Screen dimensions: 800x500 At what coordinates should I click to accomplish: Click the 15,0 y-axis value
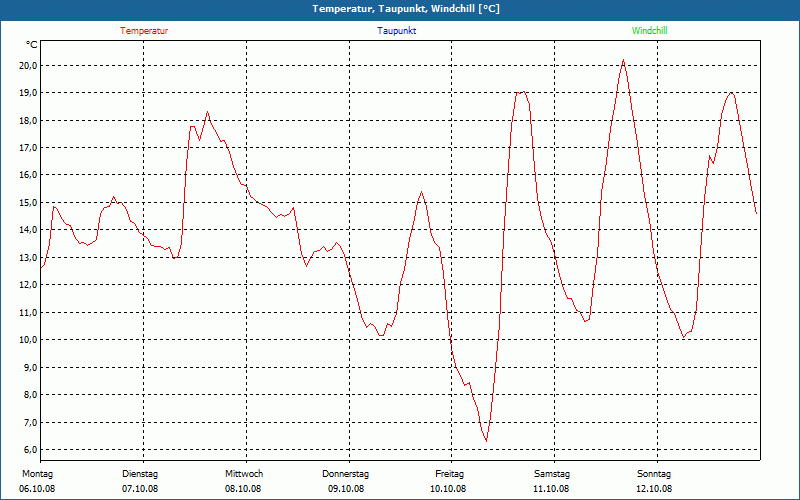(x=28, y=203)
